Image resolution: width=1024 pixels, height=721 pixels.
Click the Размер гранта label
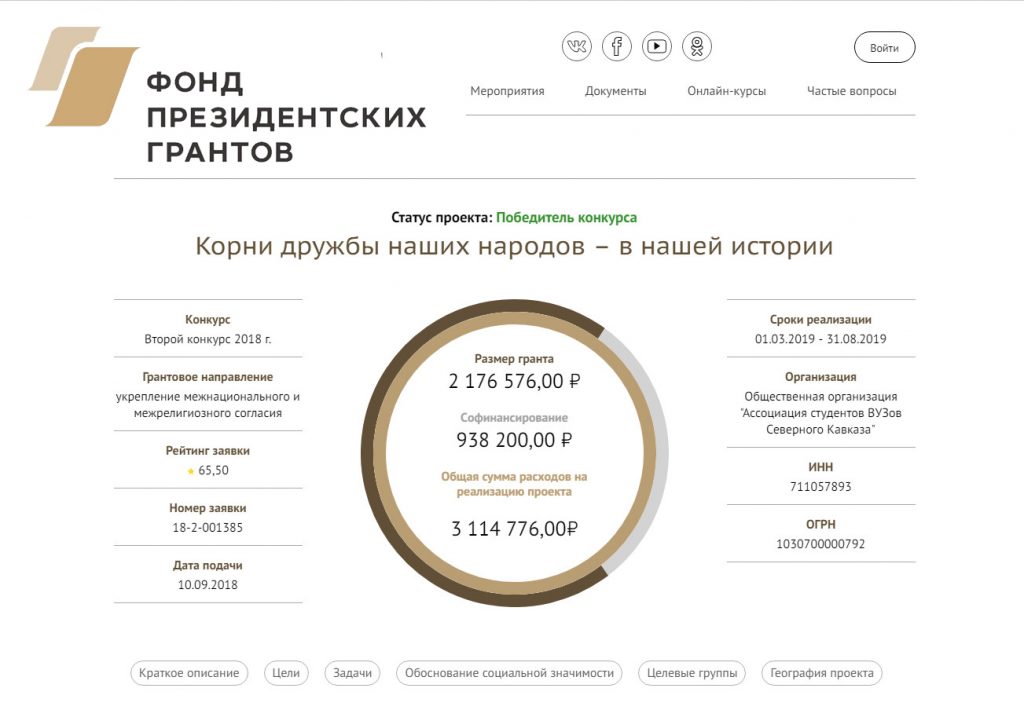514,359
